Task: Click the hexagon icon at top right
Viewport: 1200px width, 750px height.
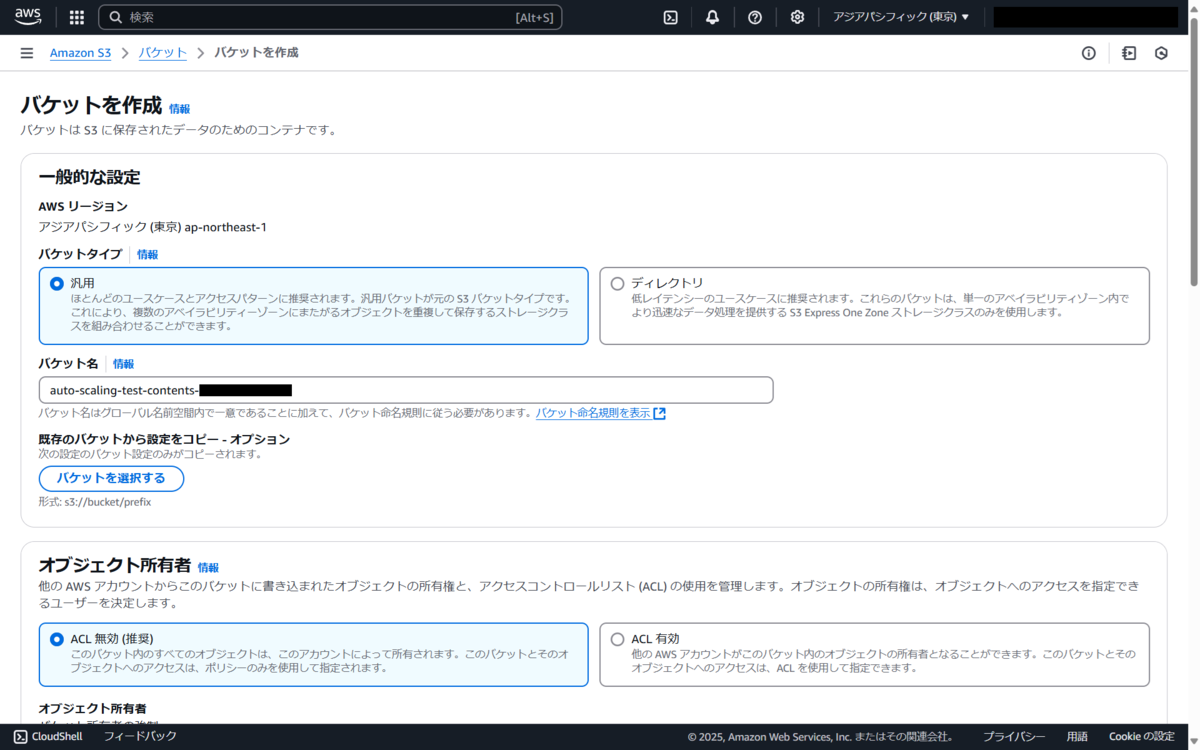Action: coord(1161,53)
